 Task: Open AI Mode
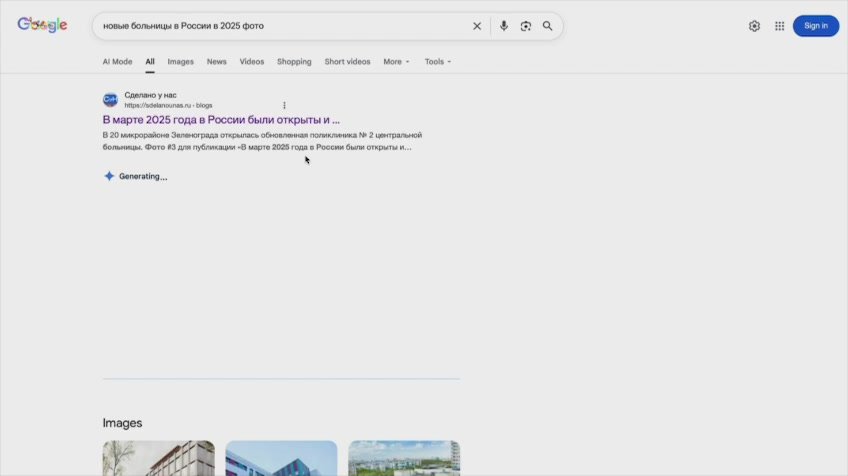pos(117,62)
